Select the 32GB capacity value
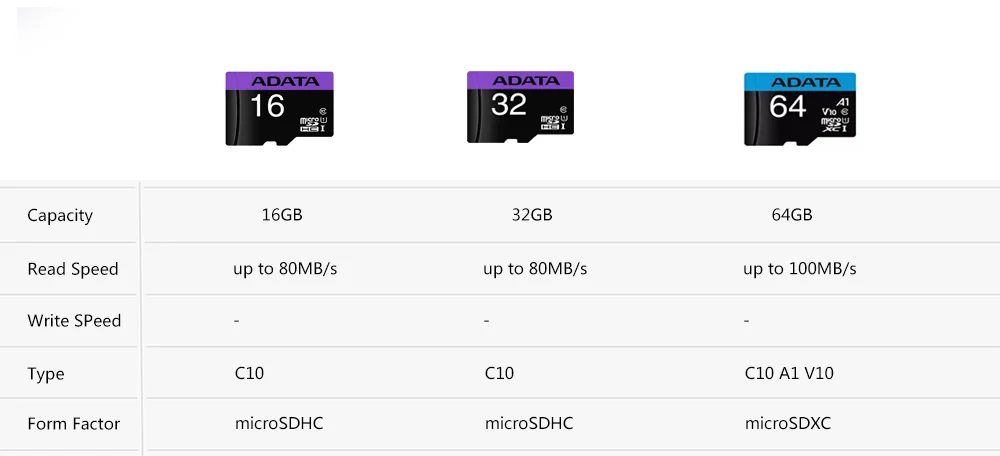 tap(532, 215)
